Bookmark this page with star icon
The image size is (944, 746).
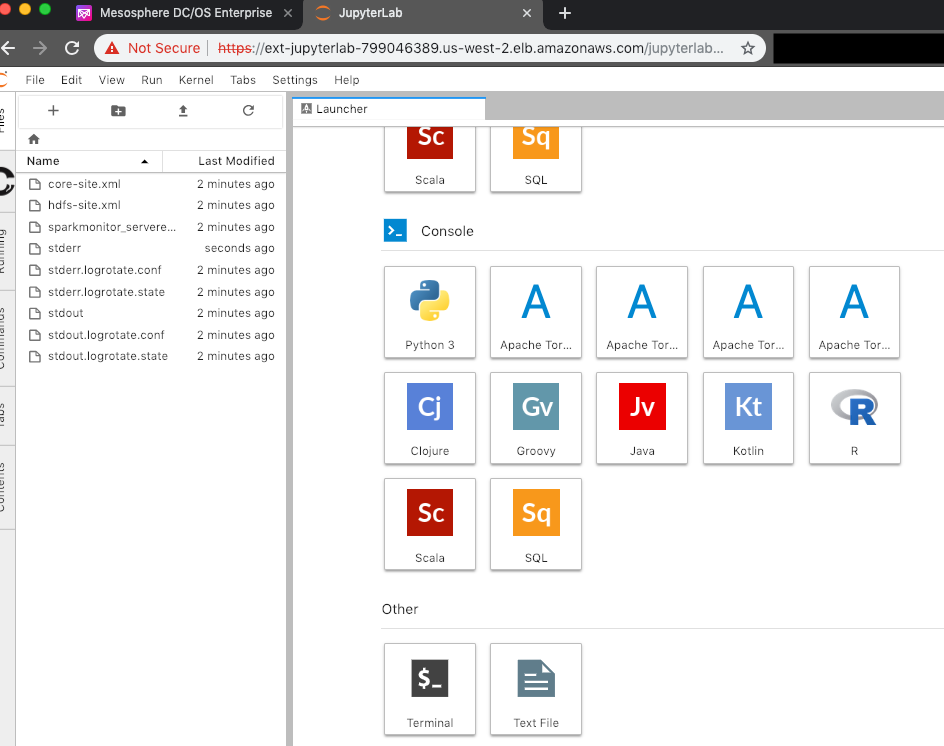click(x=747, y=48)
